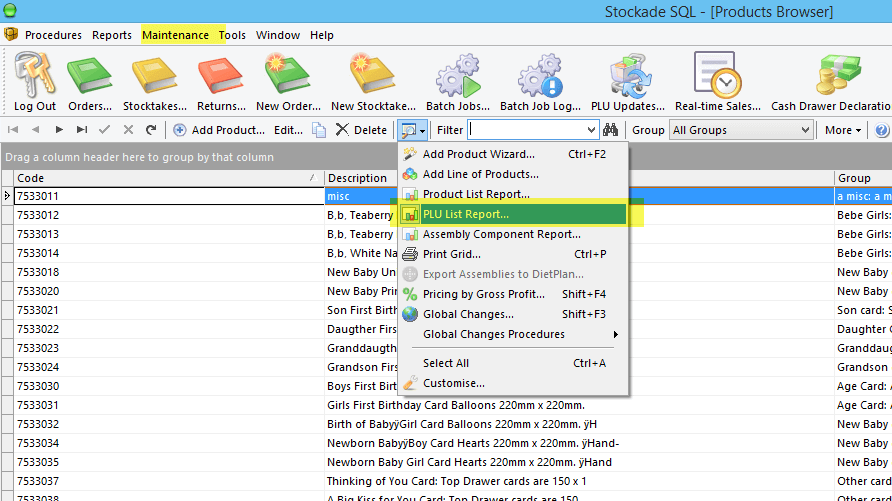
Task: Choose Add Line of Products
Action: [x=514, y=174]
